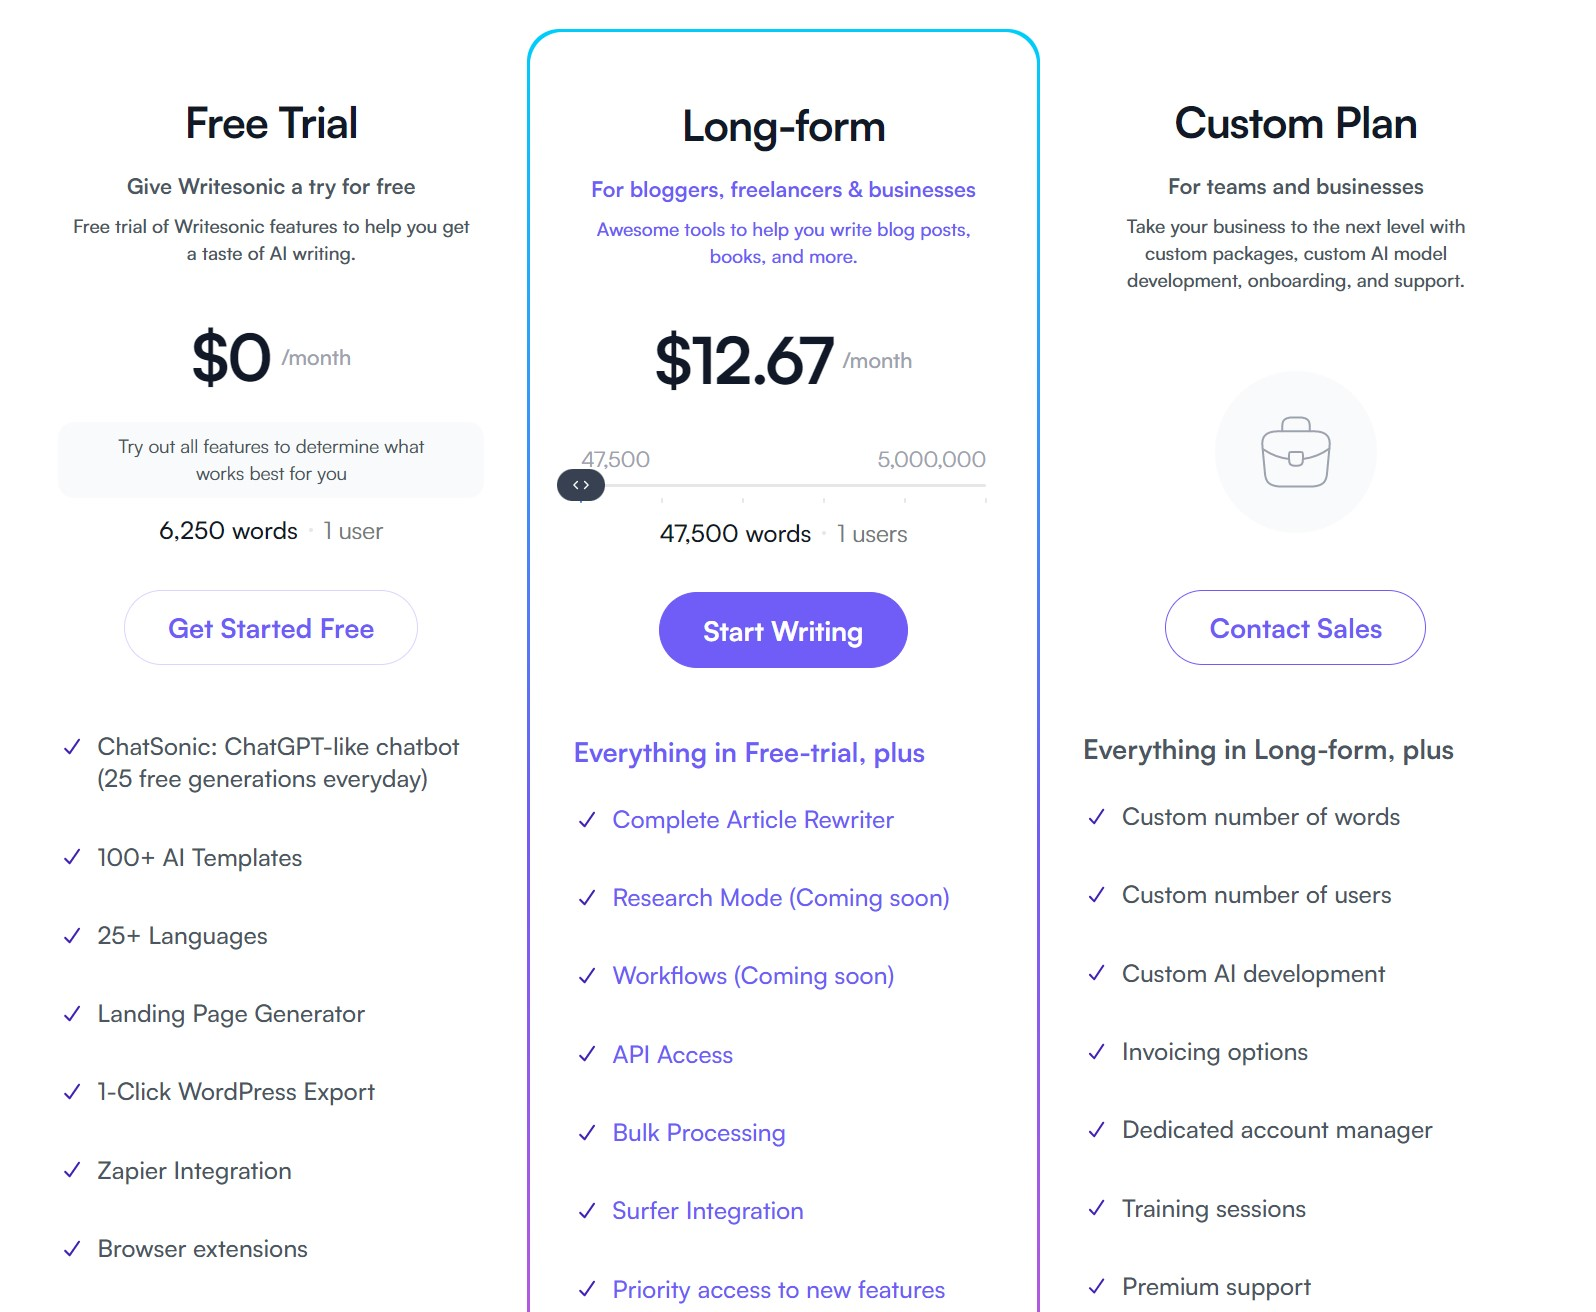Click checkmark beside Surfer Integration
This screenshot has width=1596, height=1312.
(587, 1211)
